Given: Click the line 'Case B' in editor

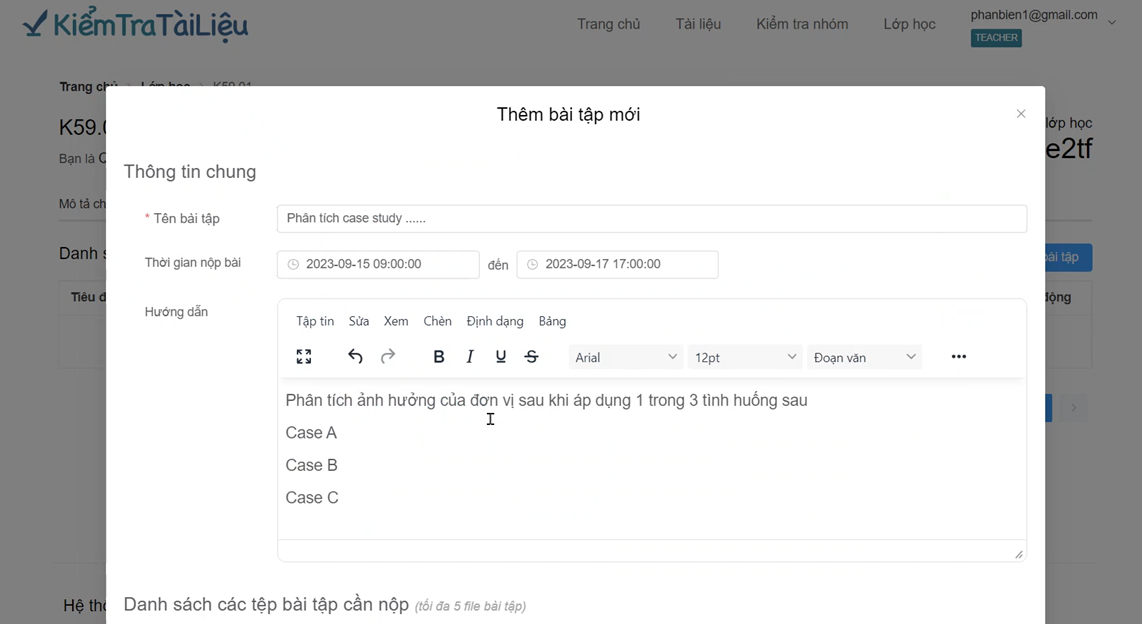Looking at the screenshot, I should click(x=312, y=465).
